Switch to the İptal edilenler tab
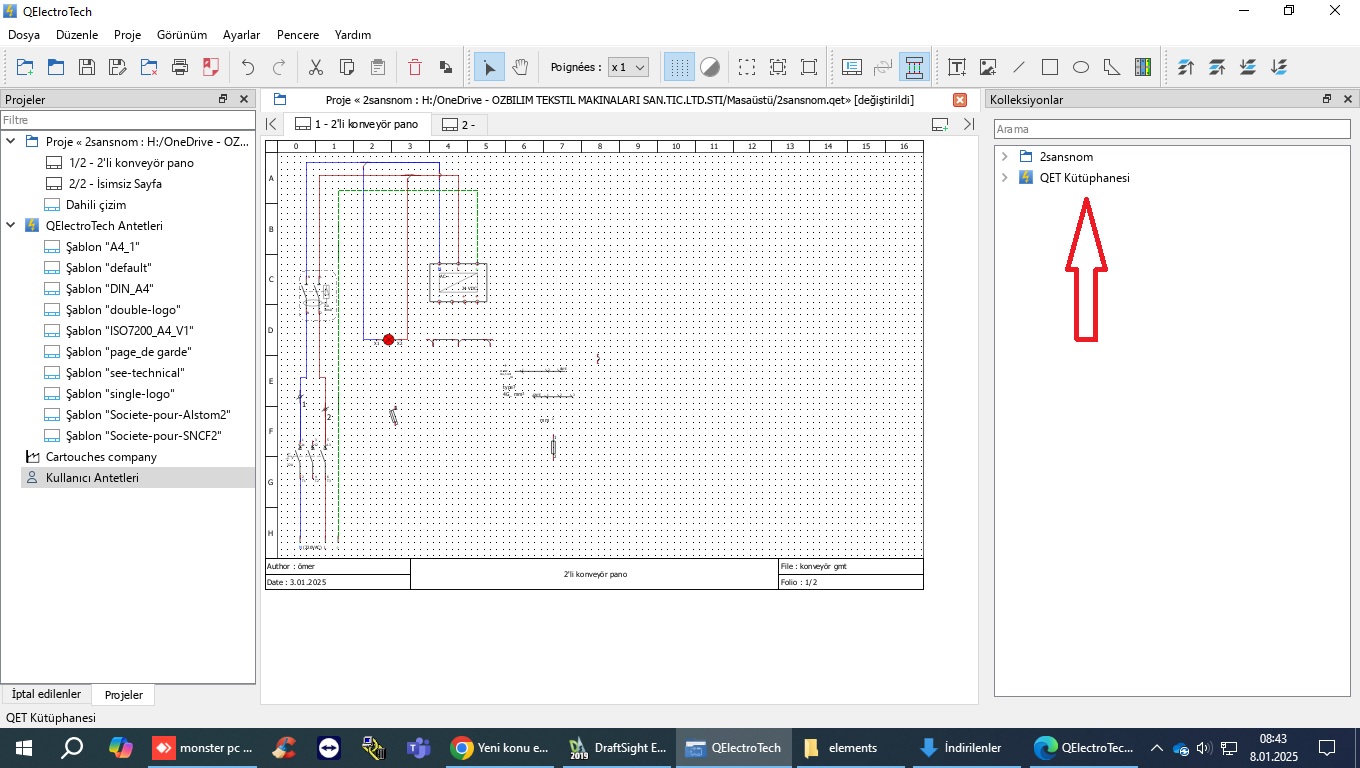1360x768 pixels. click(x=46, y=694)
